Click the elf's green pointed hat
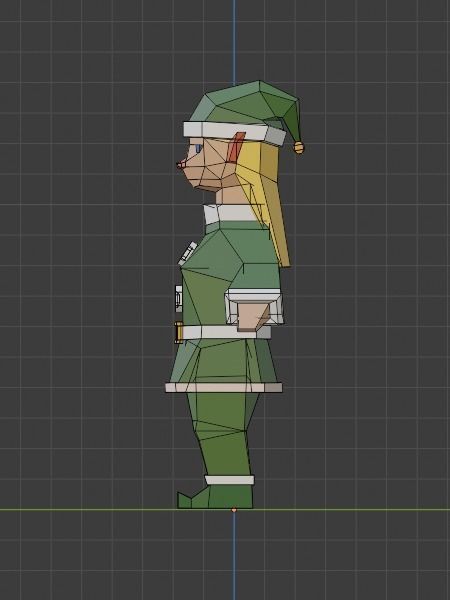450x600 pixels. point(247,103)
